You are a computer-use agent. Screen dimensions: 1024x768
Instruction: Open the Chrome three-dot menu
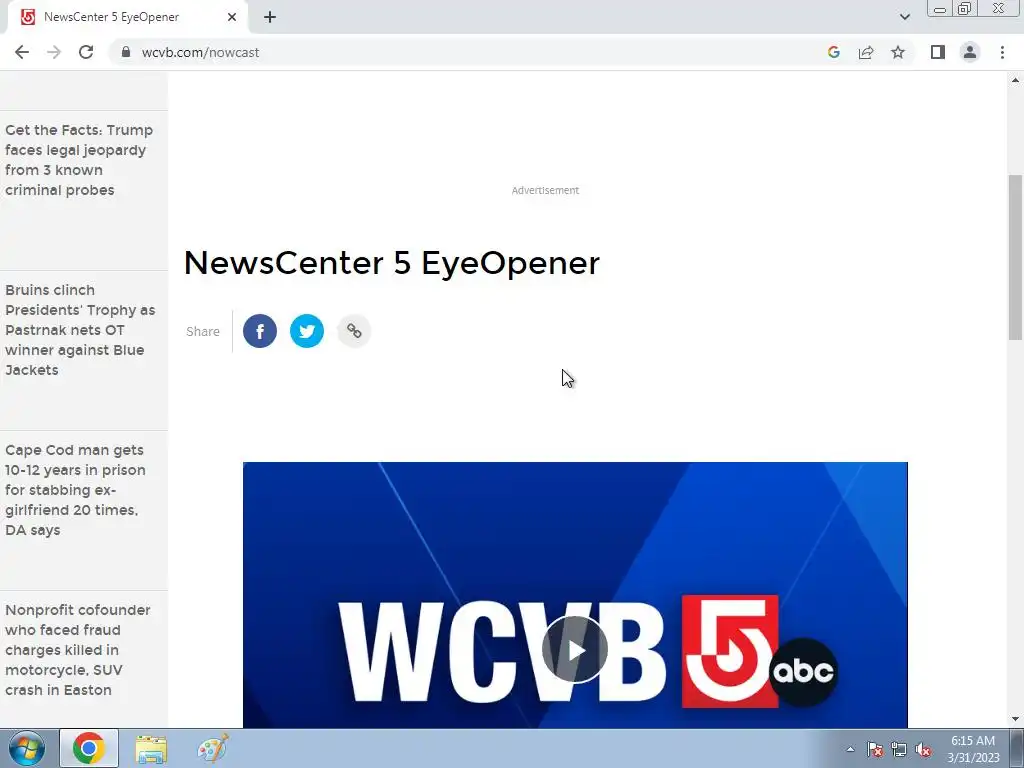click(x=1002, y=52)
